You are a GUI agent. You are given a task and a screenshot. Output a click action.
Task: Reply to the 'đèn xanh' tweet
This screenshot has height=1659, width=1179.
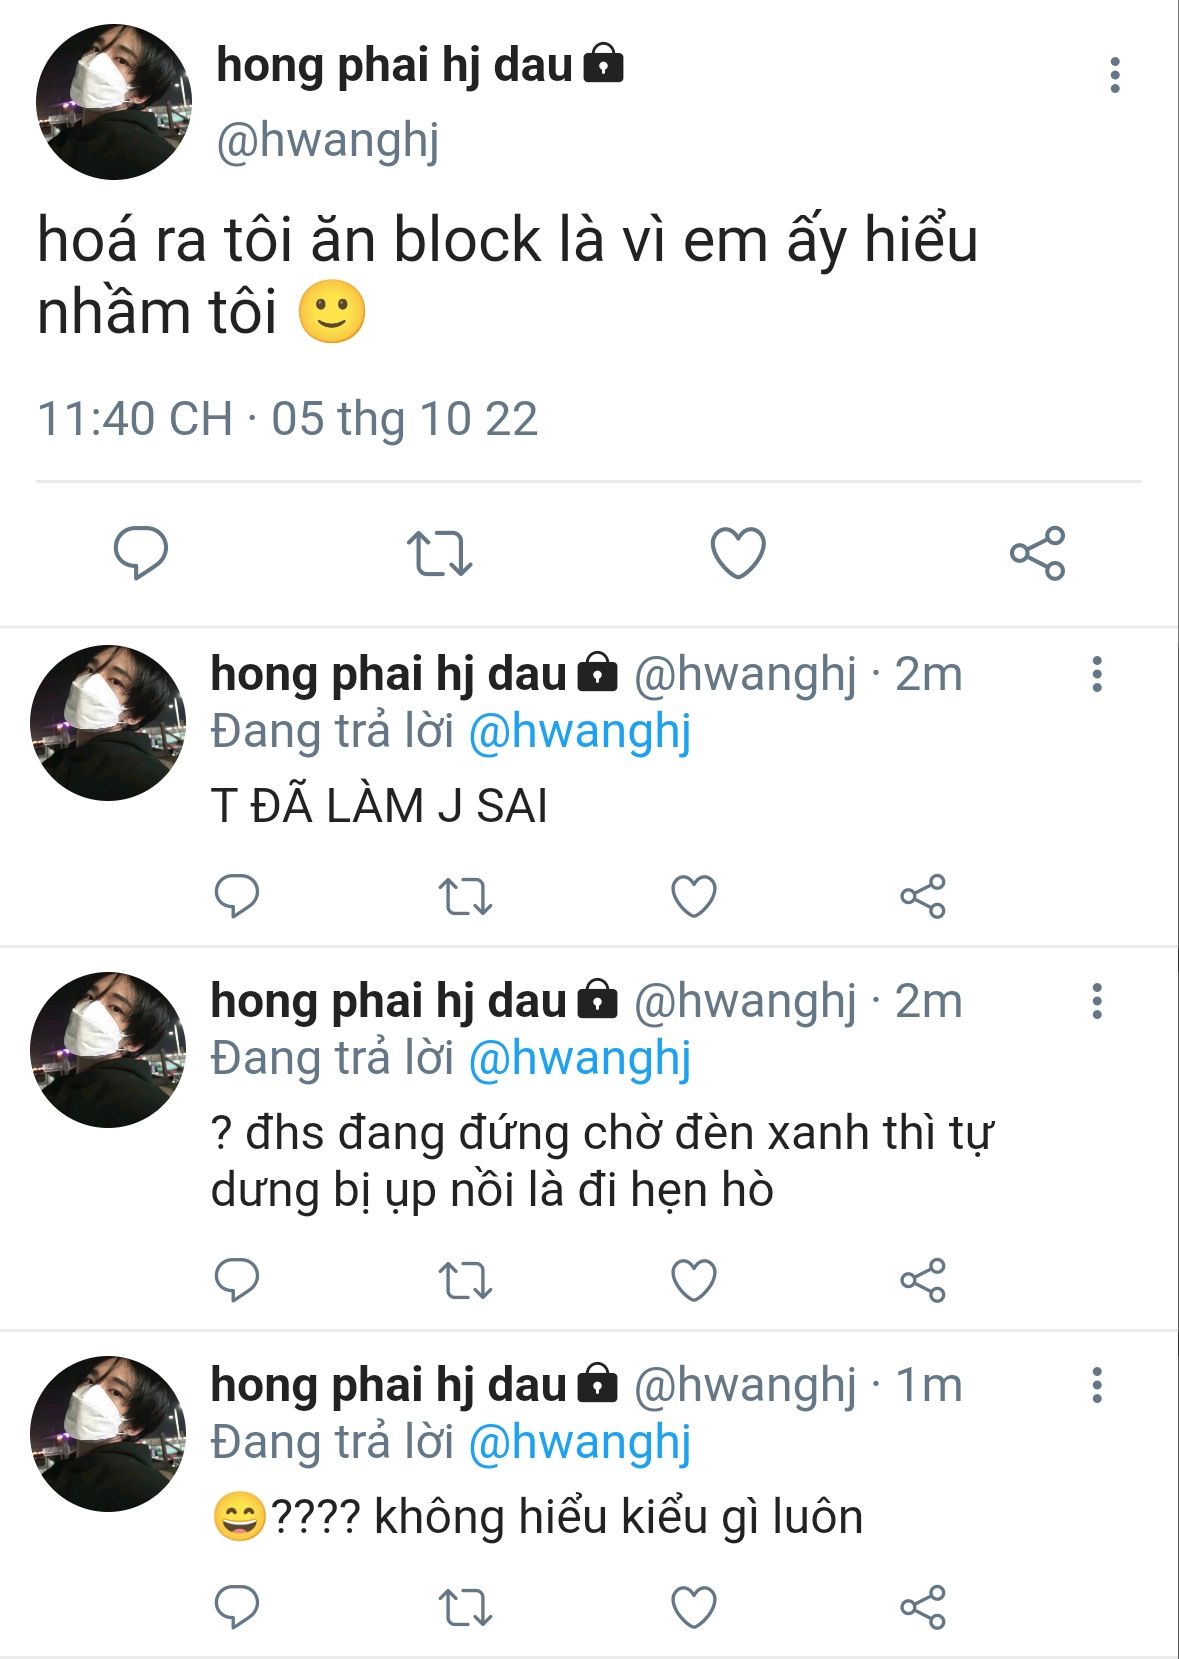[x=237, y=1280]
